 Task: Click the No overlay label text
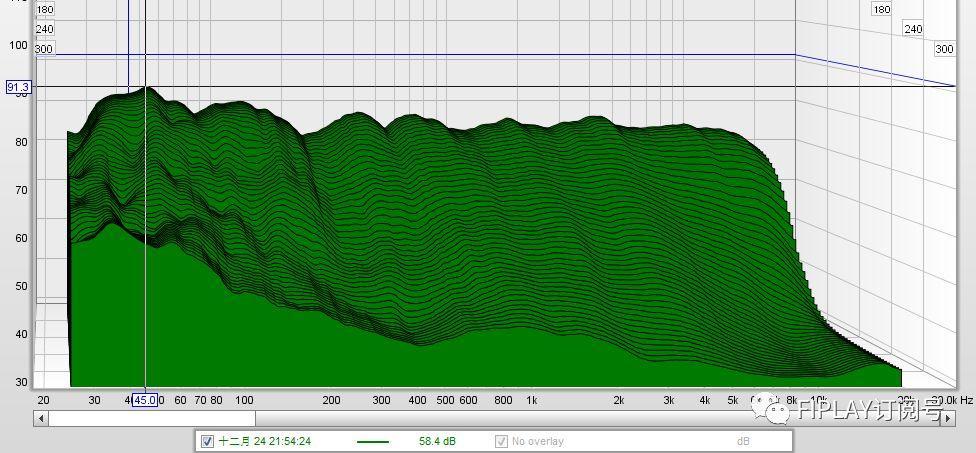click(x=537, y=441)
